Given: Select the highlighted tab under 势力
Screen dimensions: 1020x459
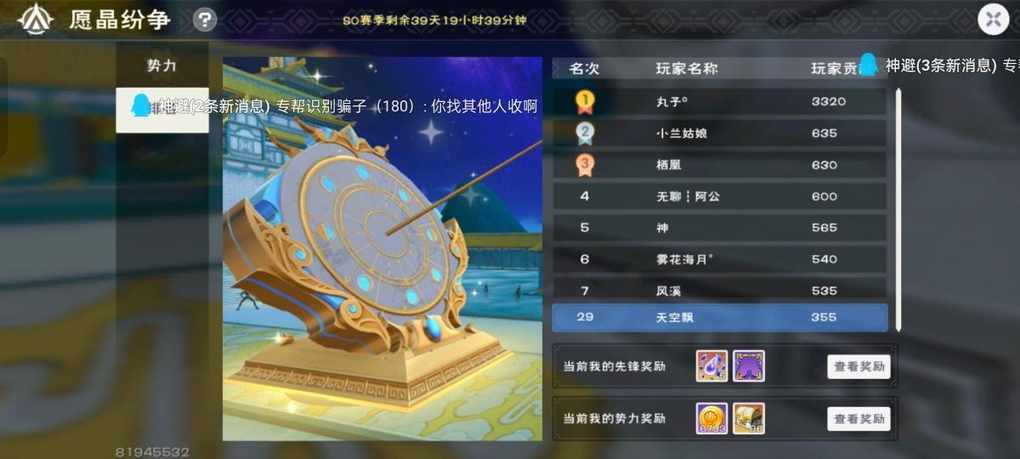Looking at the screenshot, I should [162, 111].
